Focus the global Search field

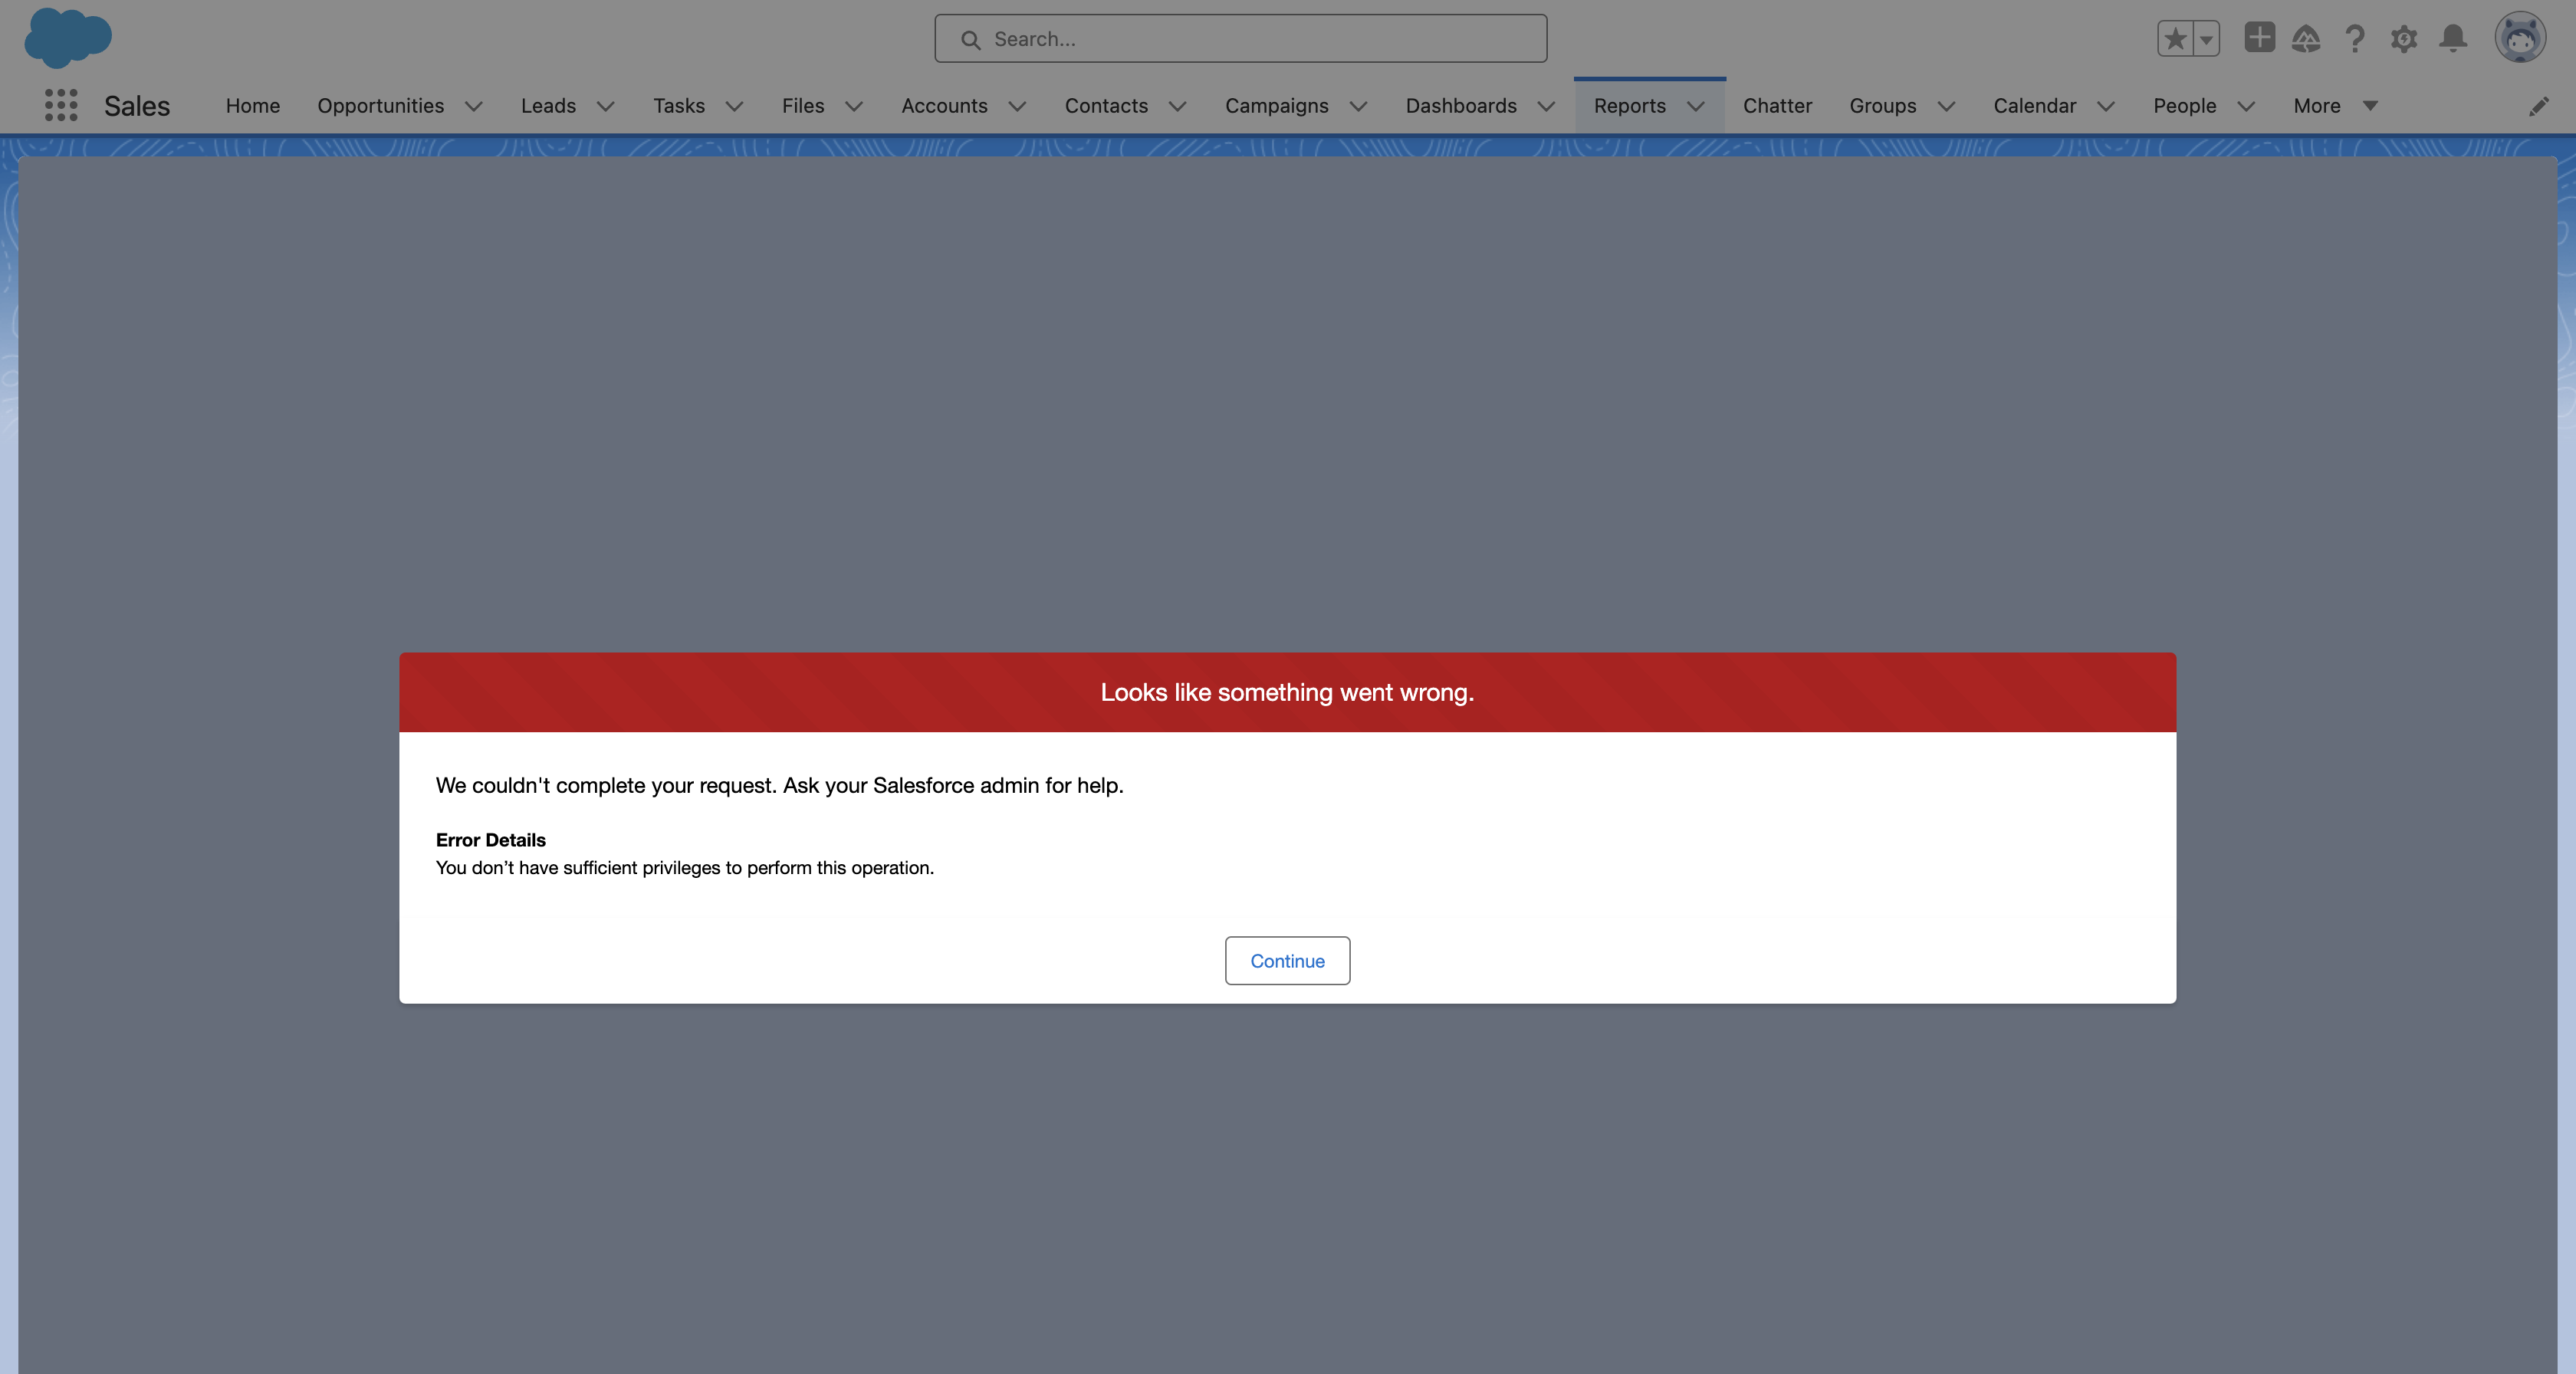(x=1240, y=39)
